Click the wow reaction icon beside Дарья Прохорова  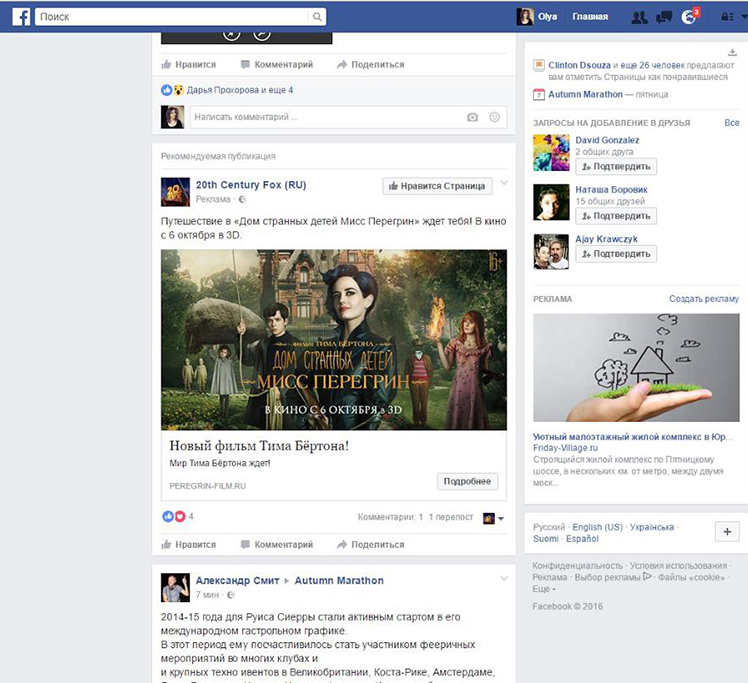click(x=178, y=90)
